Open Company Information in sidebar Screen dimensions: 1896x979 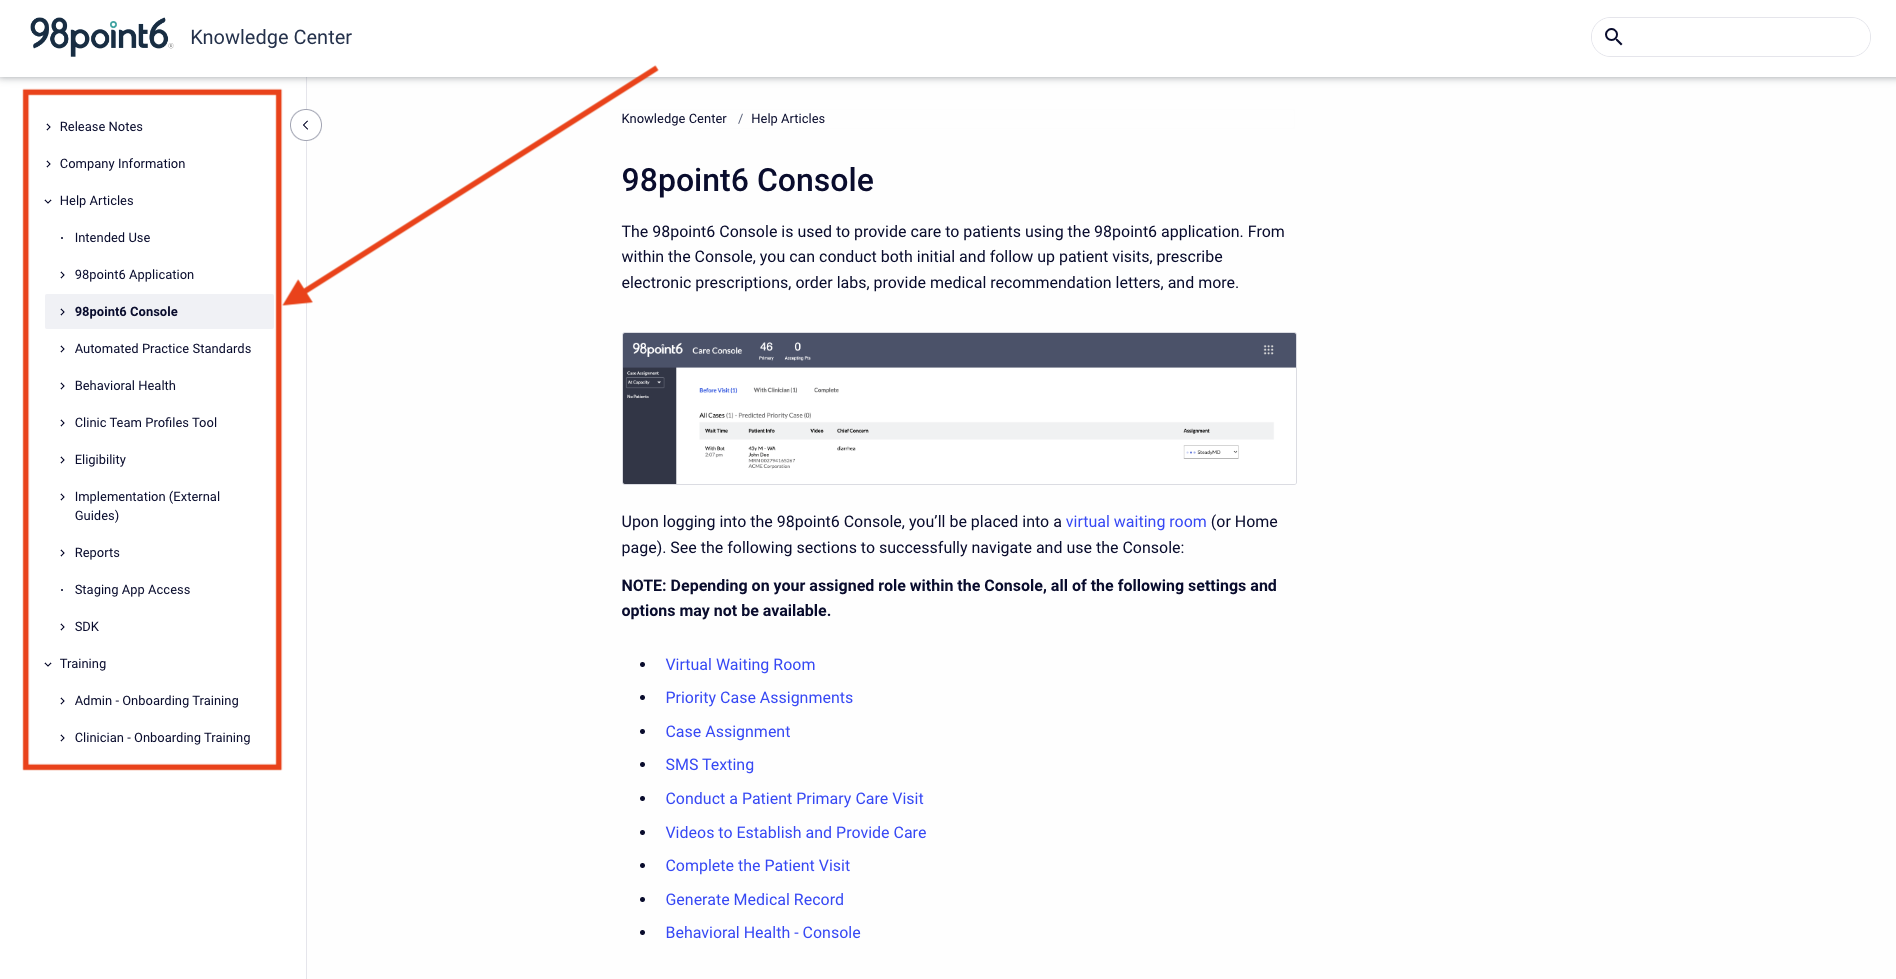122,164
